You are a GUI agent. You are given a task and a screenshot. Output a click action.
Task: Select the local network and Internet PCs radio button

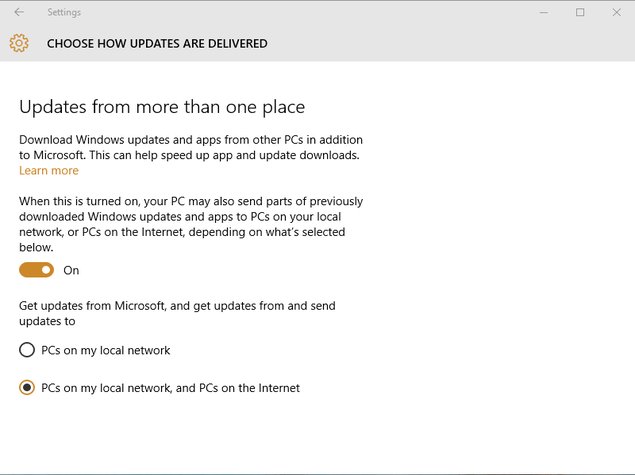pyautogui.click(x=27, y=388)
